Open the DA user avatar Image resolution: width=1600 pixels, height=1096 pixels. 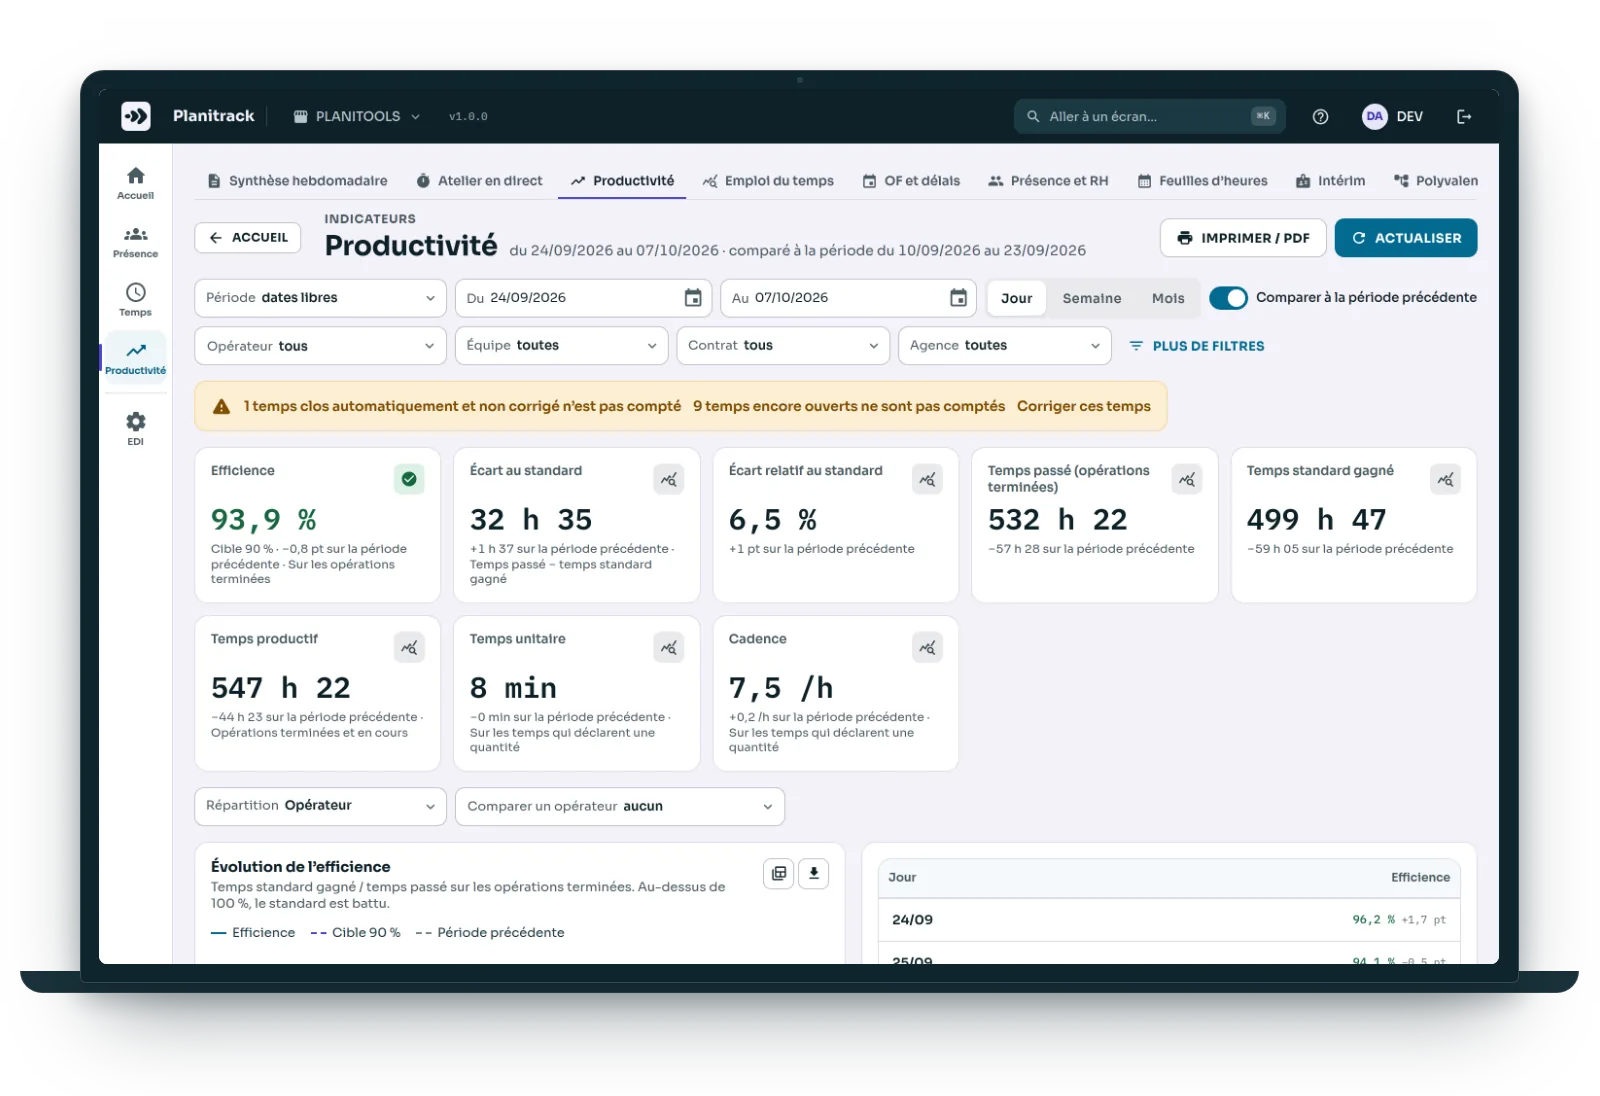1375,116
